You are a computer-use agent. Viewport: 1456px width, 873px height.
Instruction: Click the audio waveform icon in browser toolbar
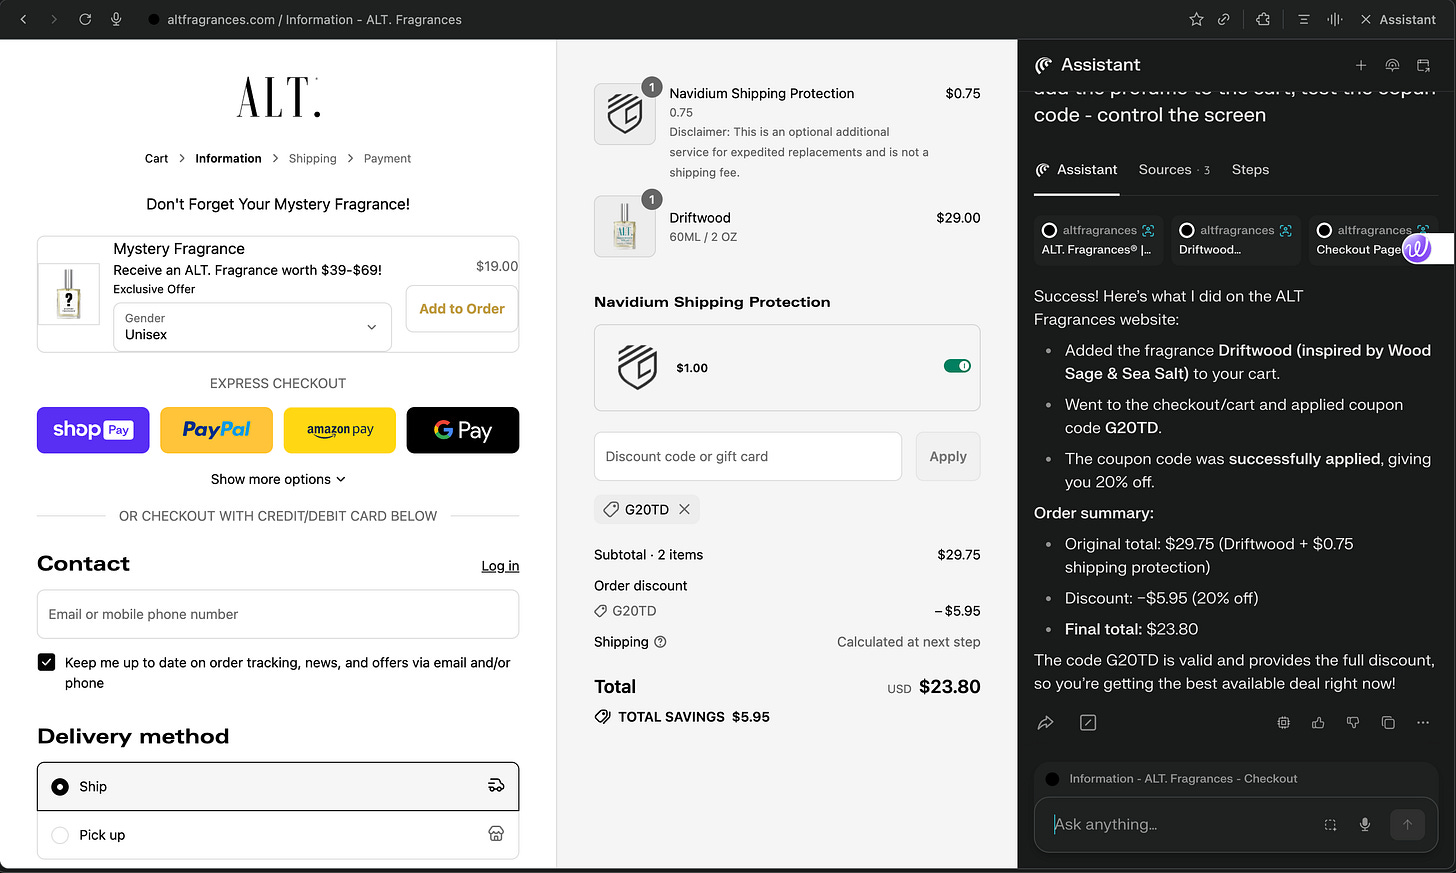point(1334,19)
